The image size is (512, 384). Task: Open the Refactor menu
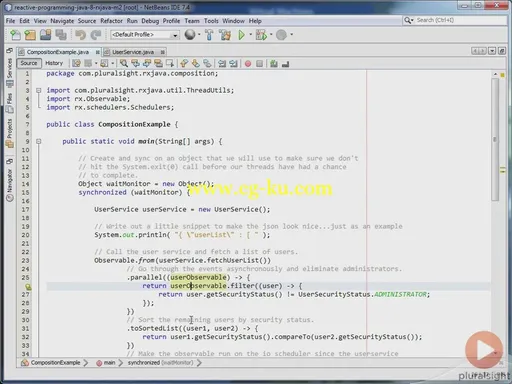coord(111,21)
